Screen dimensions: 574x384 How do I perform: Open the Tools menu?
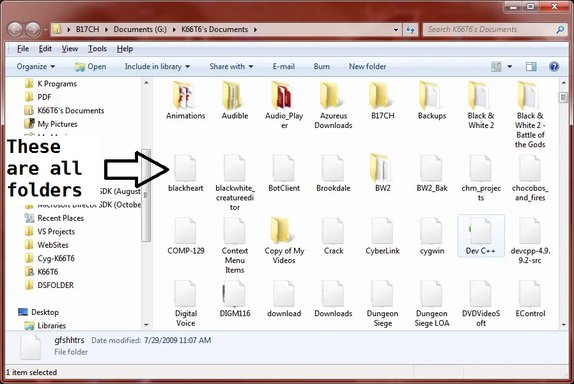pyautogui.click(x=97, y=49)
